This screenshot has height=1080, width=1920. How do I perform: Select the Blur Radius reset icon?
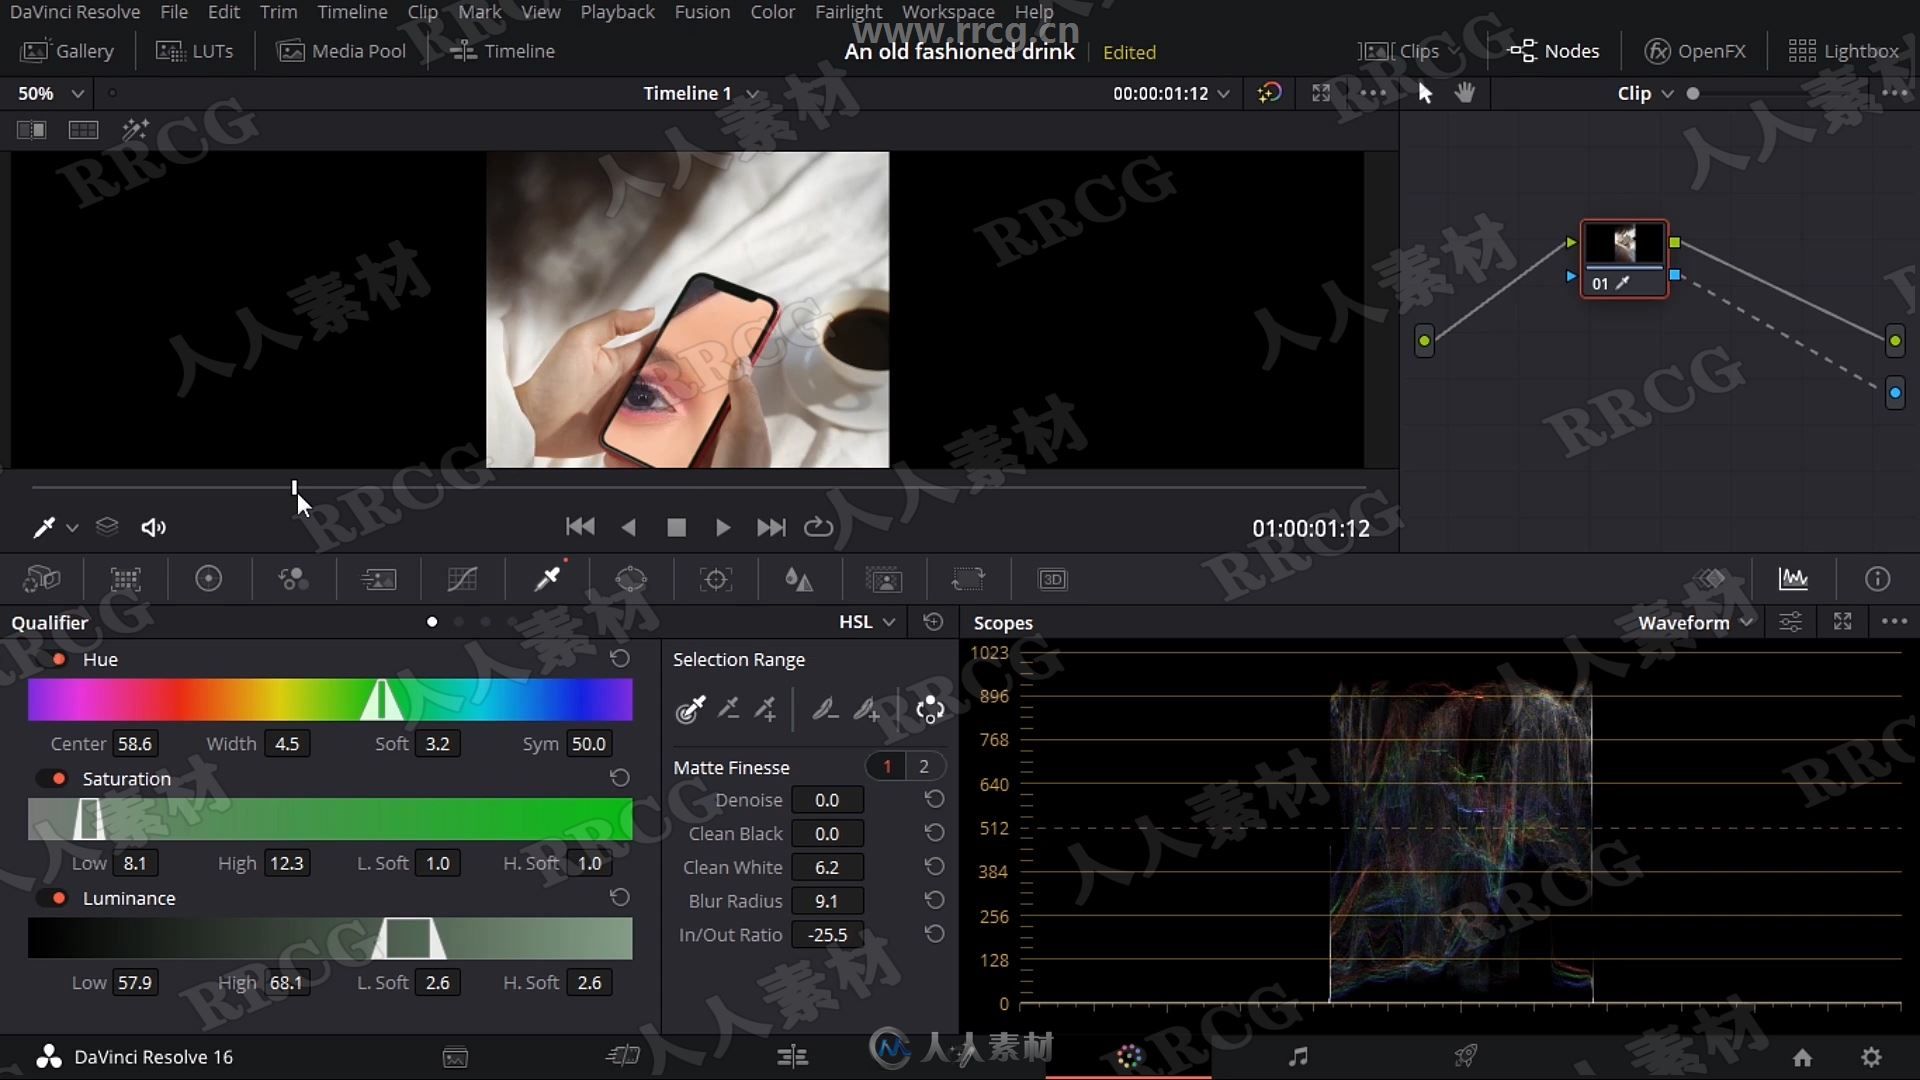935,901
